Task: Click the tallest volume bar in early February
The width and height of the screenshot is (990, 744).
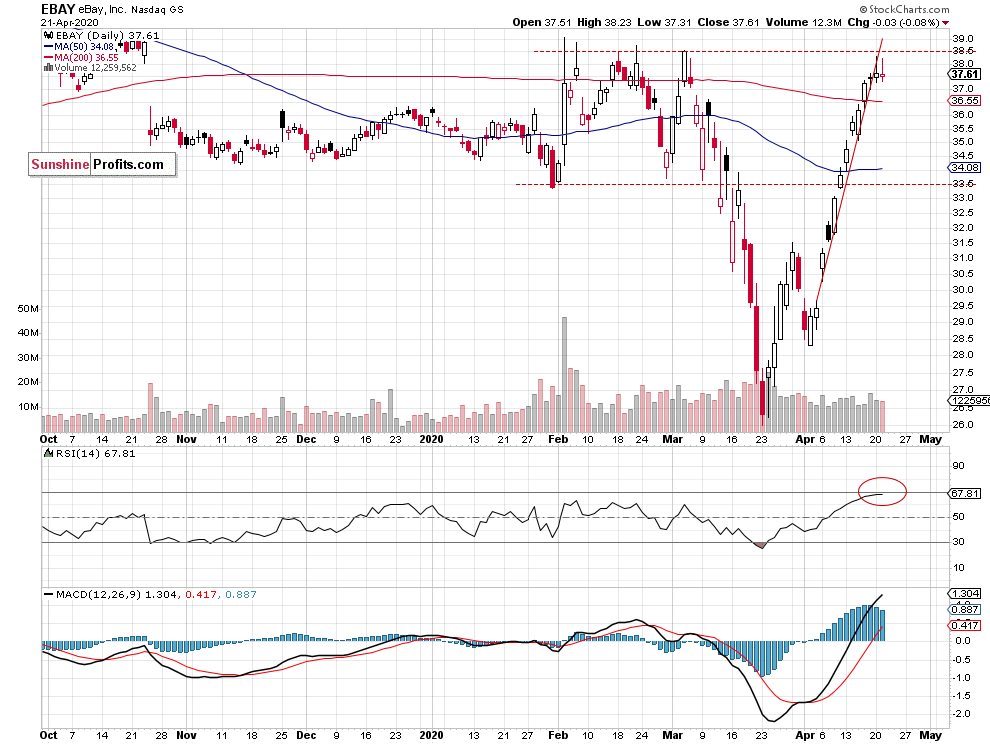Action: tap(564, 375)
